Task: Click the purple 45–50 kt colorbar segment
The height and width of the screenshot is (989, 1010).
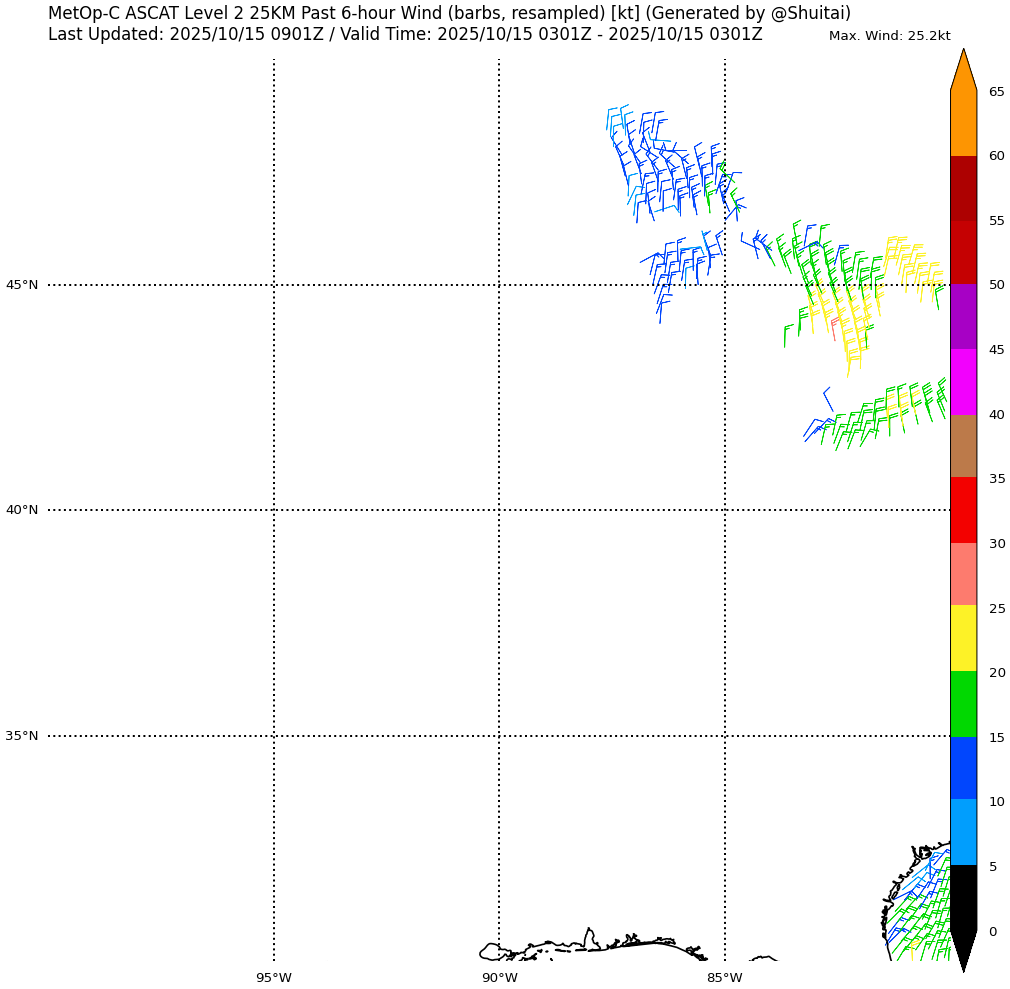Action: pos(963,317)
